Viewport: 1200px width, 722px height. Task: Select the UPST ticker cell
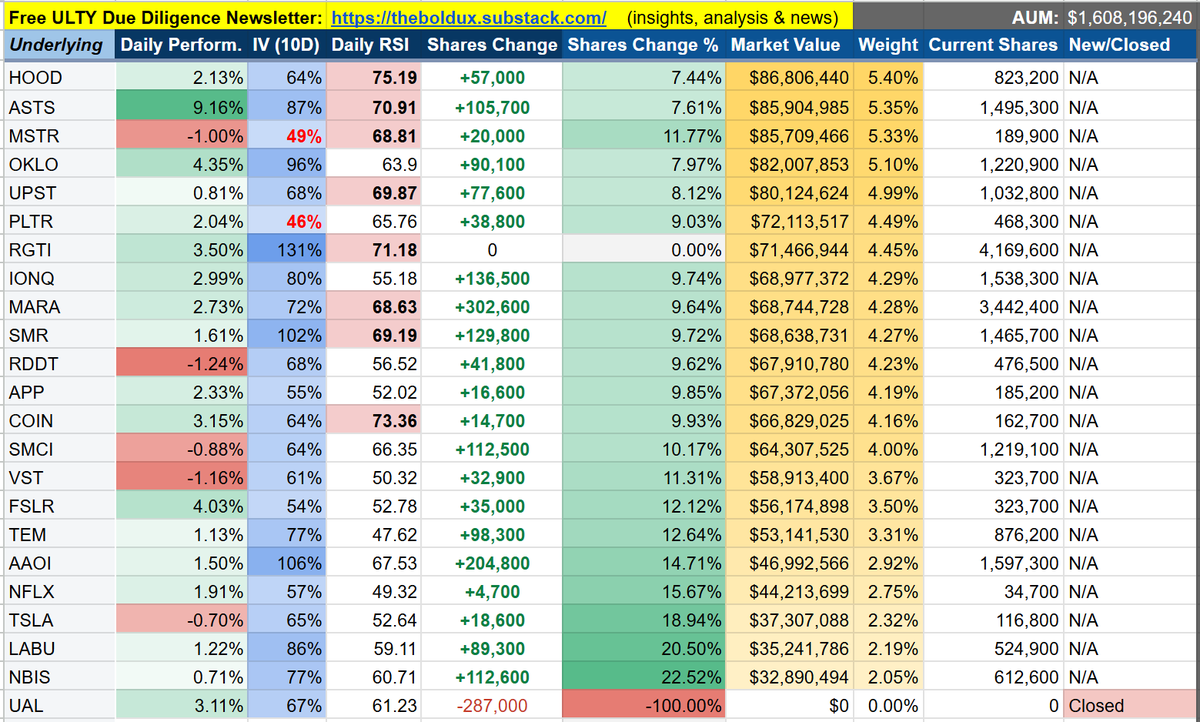click(57, 192)
